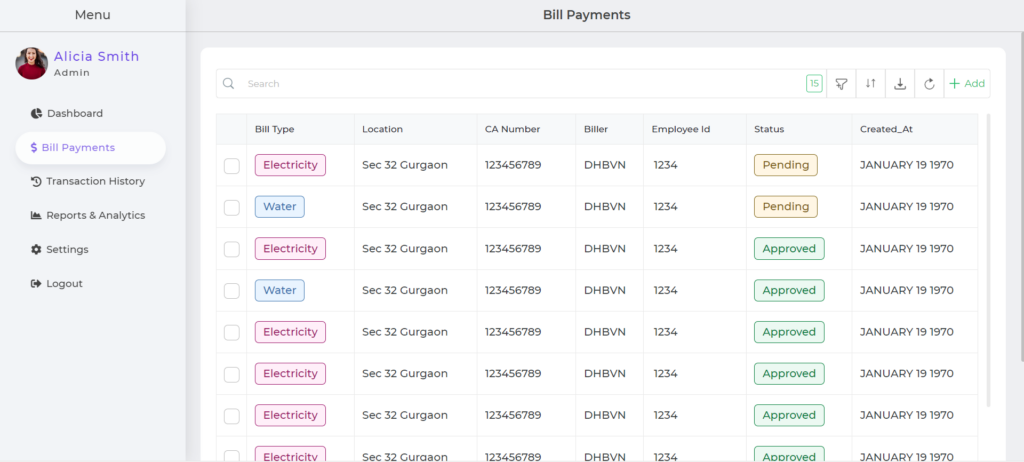Screen dimensions: 1024x462
Task: Go to Reports & Analytics page
Action: [x=88, y=215]
